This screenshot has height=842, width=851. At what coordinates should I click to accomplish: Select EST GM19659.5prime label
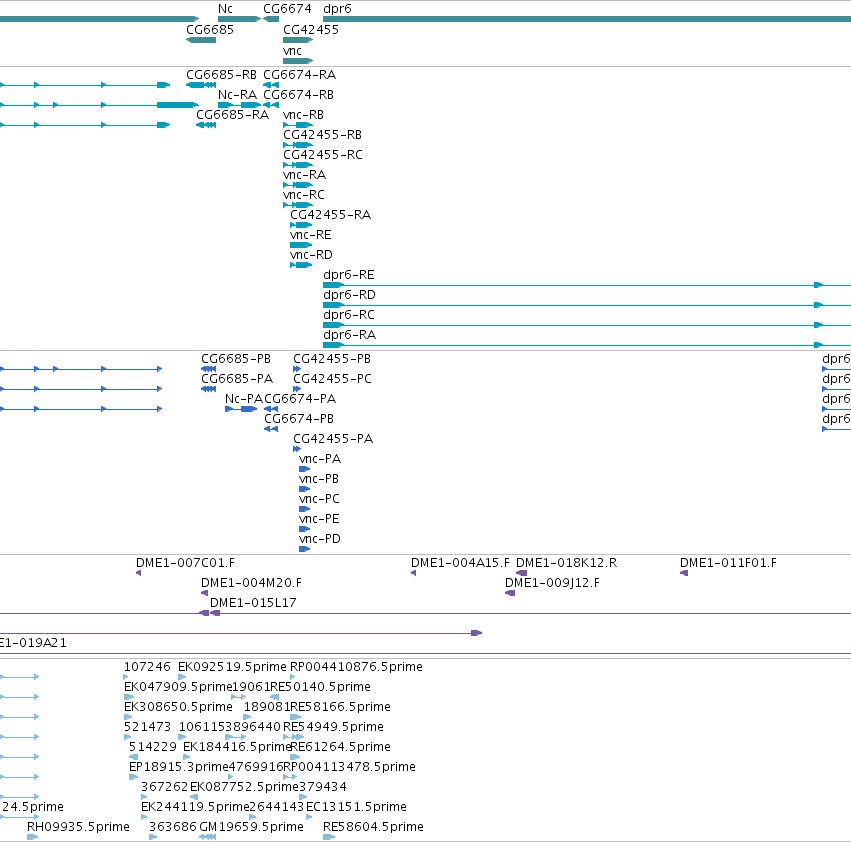pyautogui.click(x=251, y=827)
